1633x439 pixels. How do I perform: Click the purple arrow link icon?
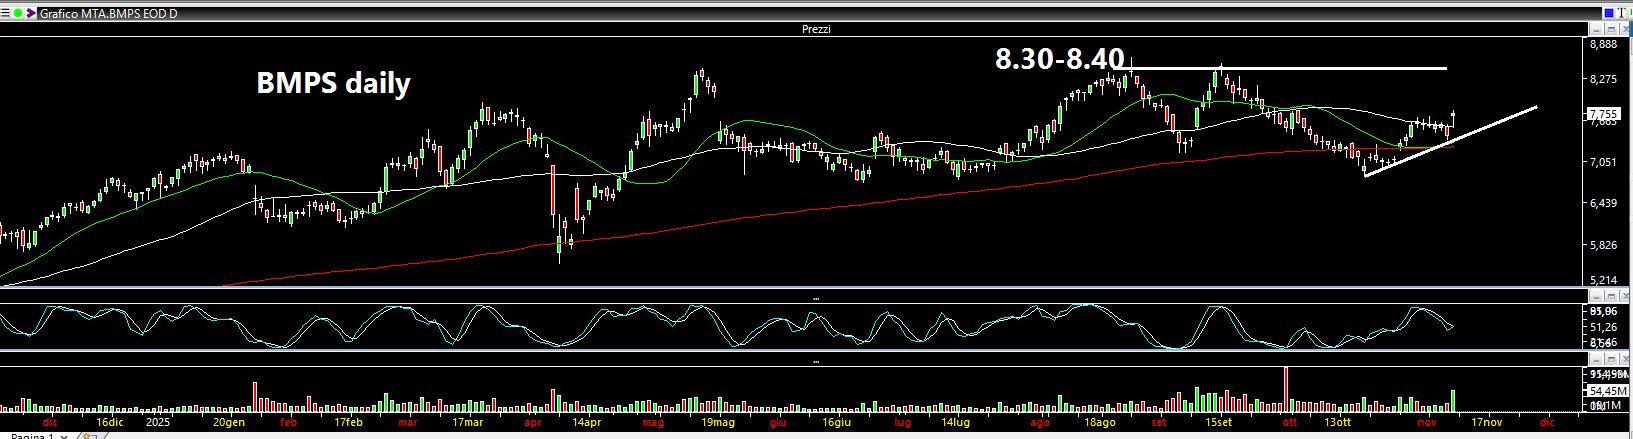(x=31, y=13)
